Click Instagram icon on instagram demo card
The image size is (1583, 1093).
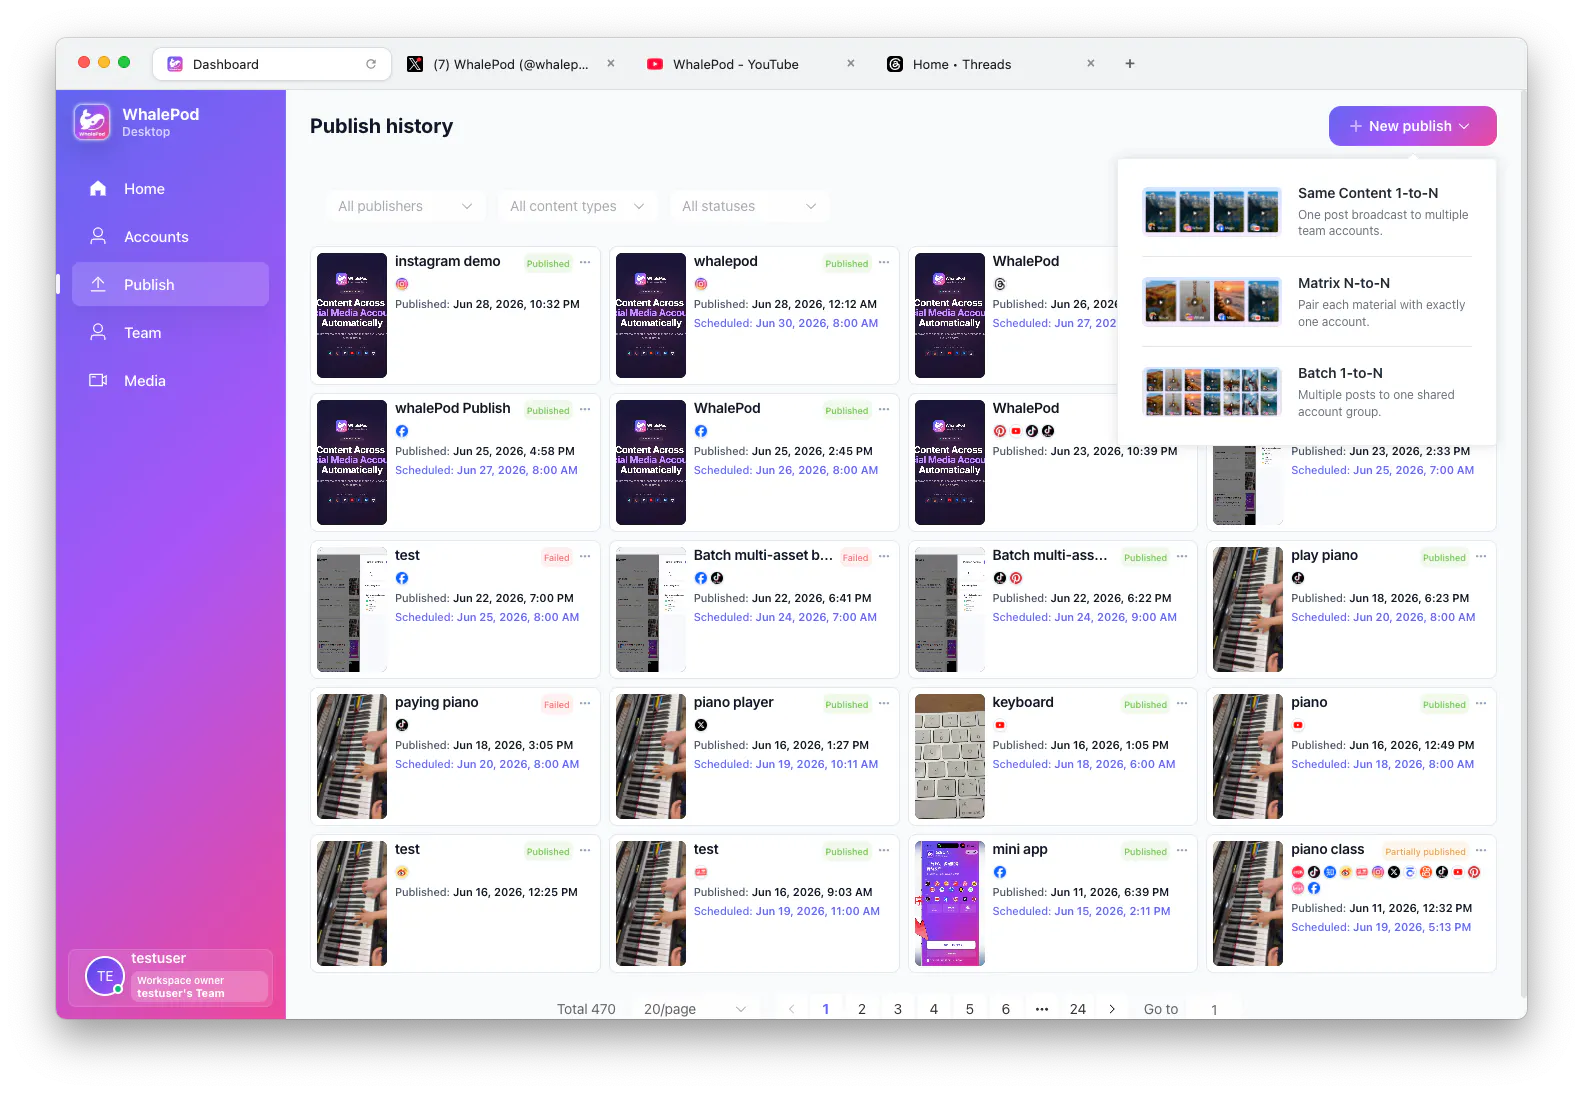pos(402,284)
